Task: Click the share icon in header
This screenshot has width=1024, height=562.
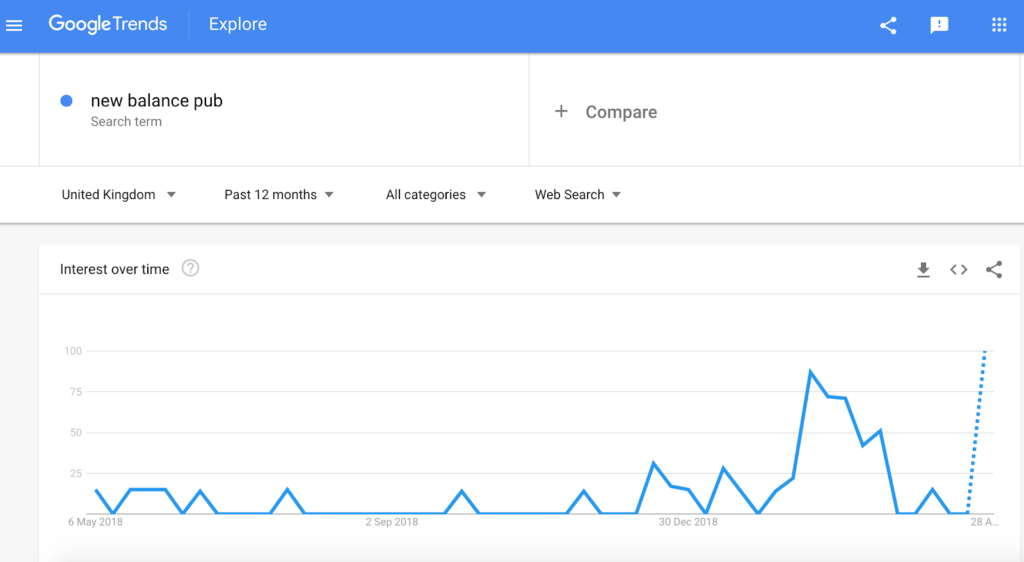Action: [x=888, y=25]
